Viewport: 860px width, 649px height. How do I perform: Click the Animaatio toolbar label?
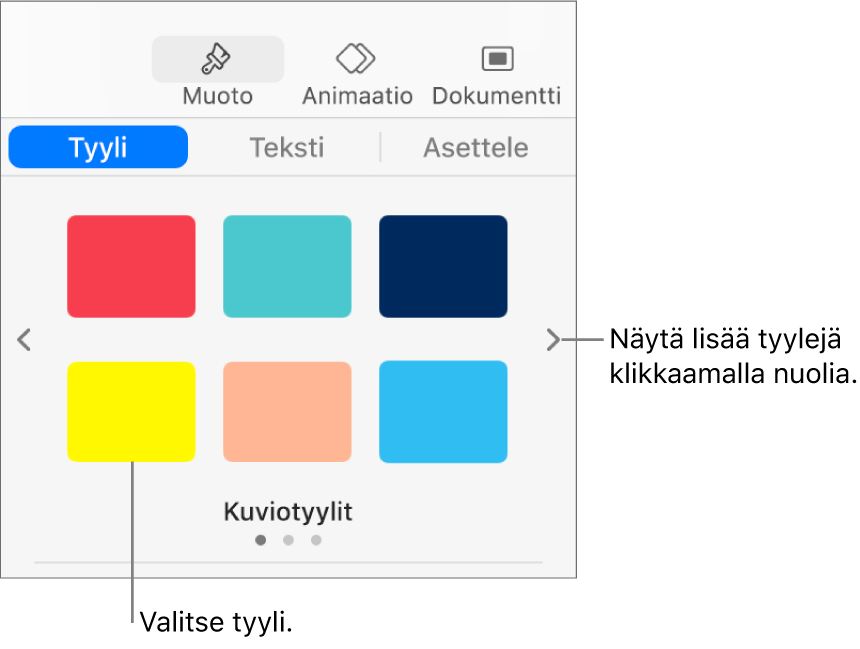coord(357,96)
